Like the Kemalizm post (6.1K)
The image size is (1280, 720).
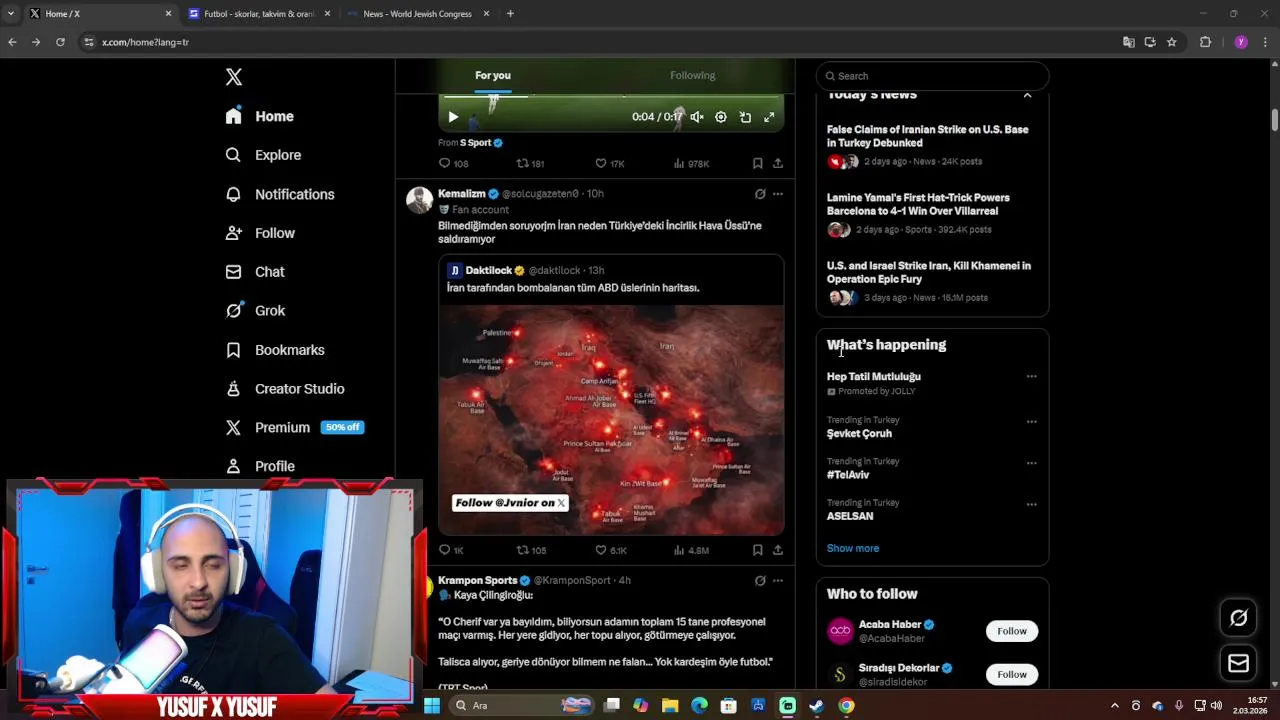[x=610, y=550]
